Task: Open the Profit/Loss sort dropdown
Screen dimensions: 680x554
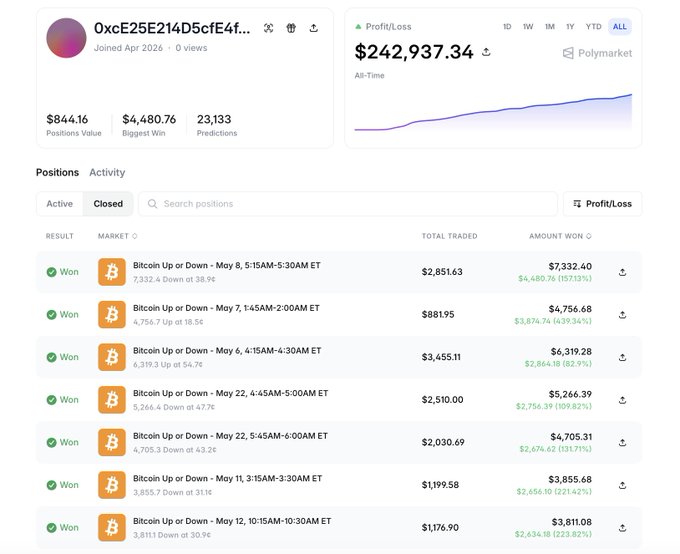Action: 602,203
